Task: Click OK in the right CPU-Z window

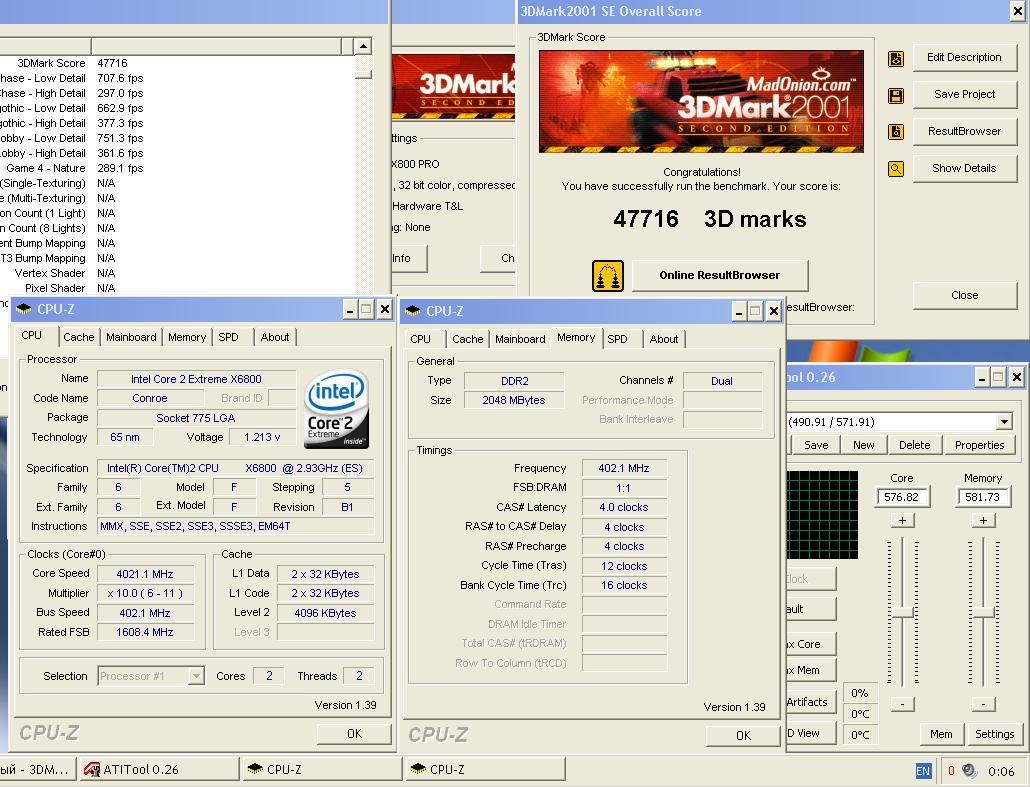Action: coord(743,736)
